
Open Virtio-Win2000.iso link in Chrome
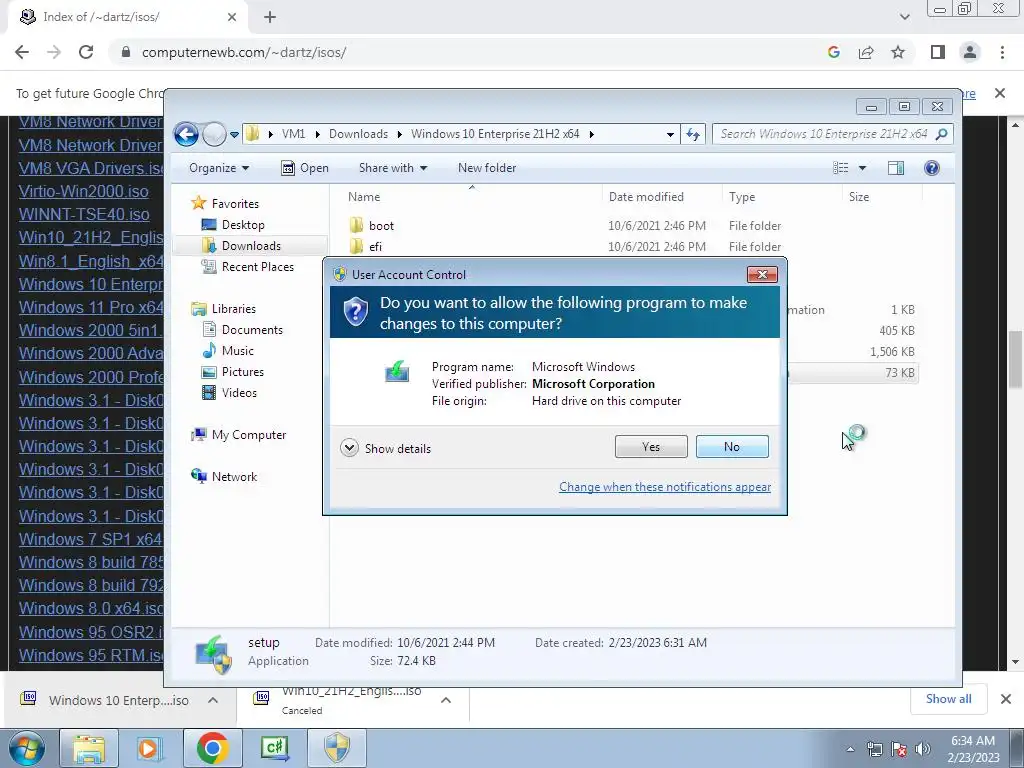point(84,191)
